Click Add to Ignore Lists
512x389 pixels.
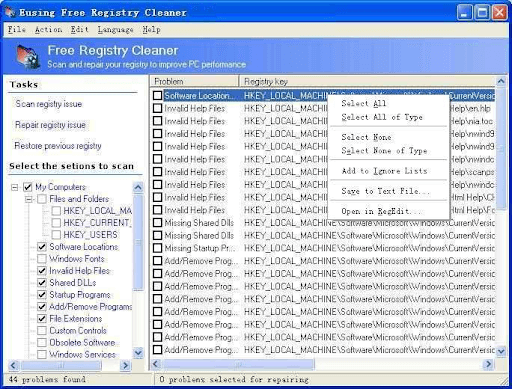point(384,171)
